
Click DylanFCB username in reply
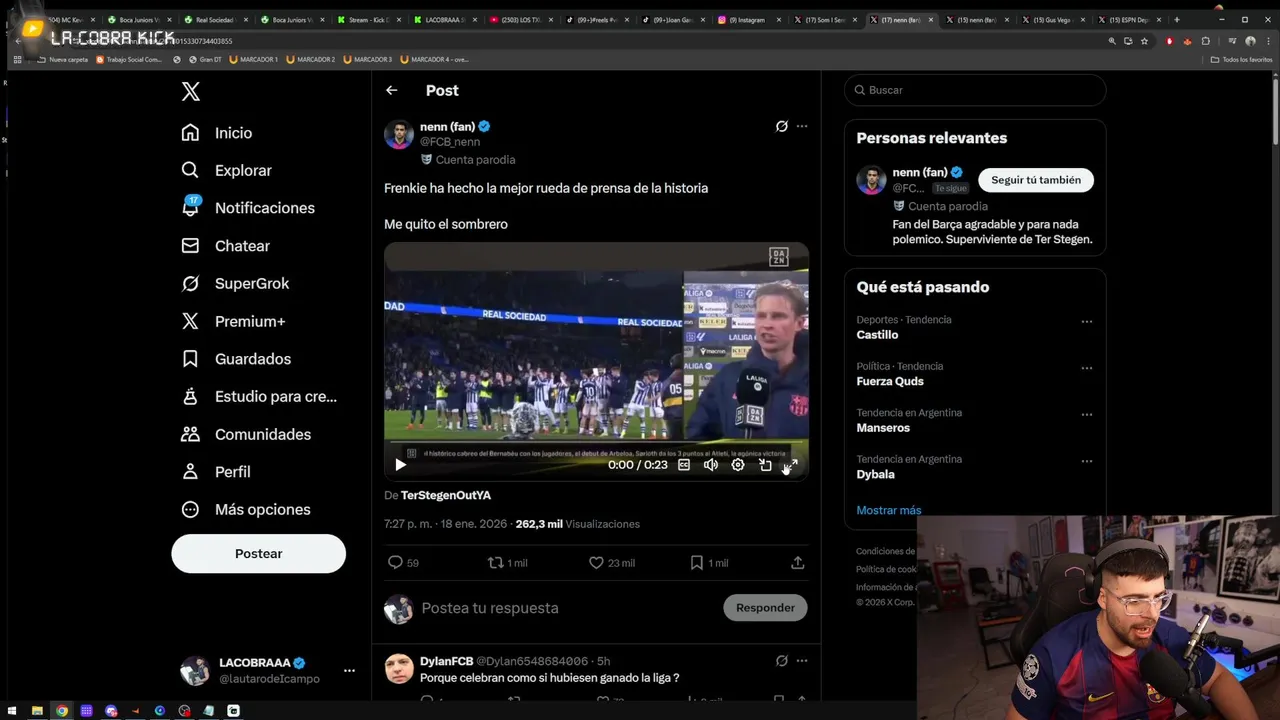[x=447, y=662]
